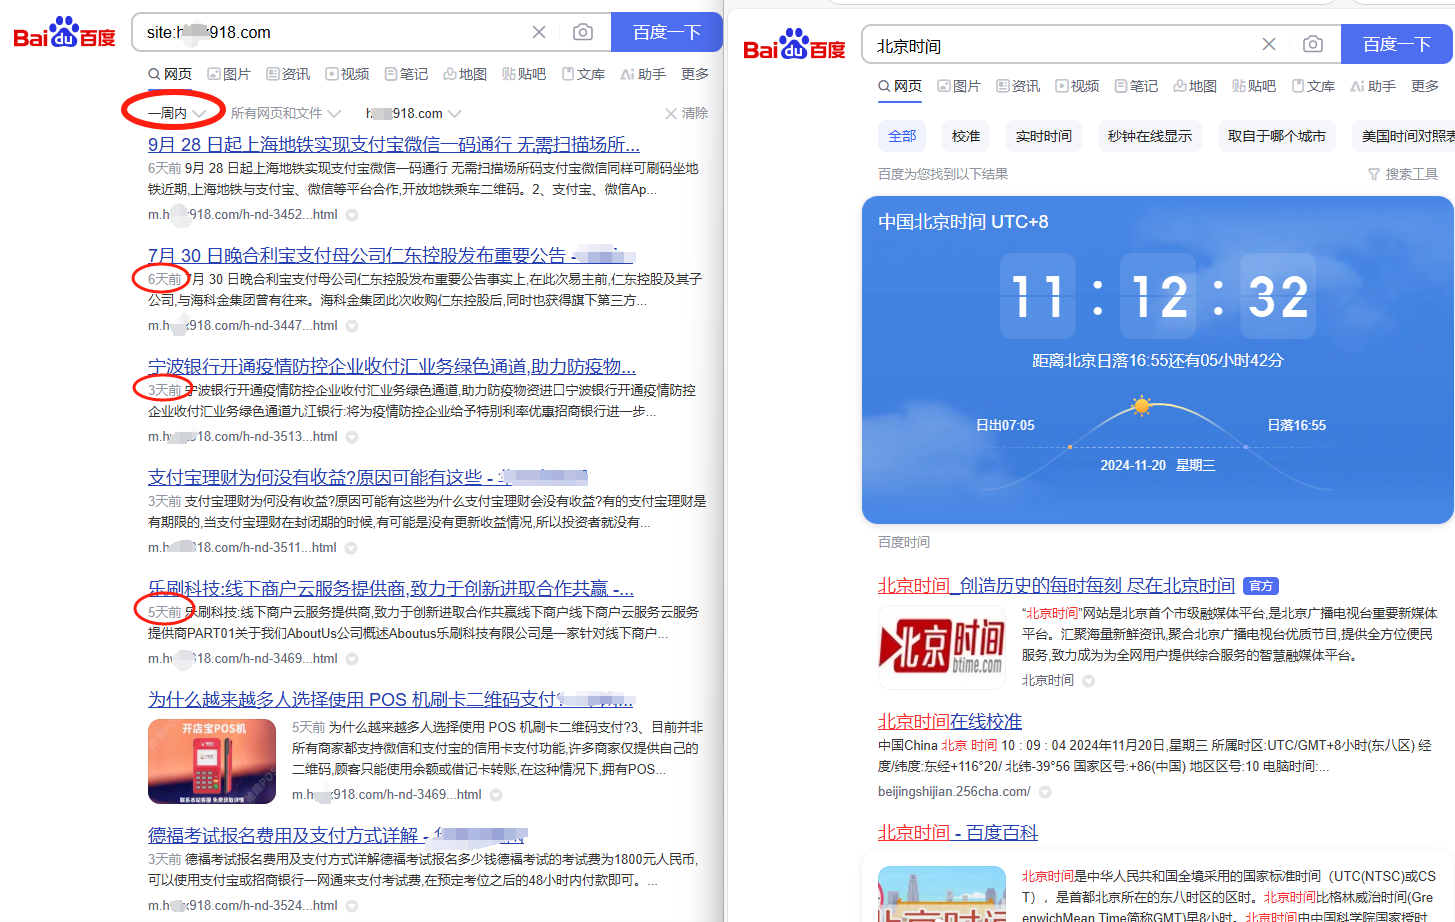Expand the site domain filter dropdown
This screenshot has width=1455, height=922.
click(x=413, y=113)
